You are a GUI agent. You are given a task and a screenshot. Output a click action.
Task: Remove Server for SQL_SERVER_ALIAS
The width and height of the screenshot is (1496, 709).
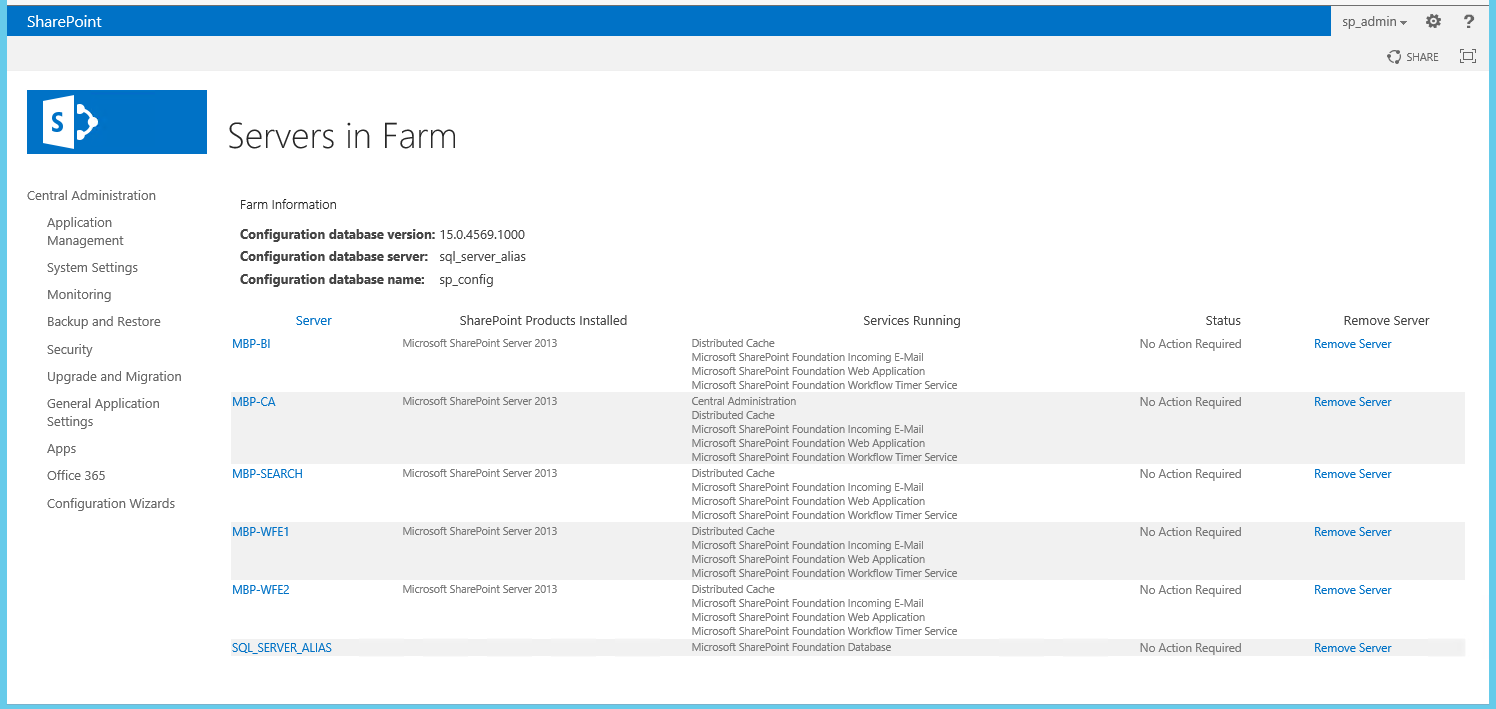[x=1353, y=648]
